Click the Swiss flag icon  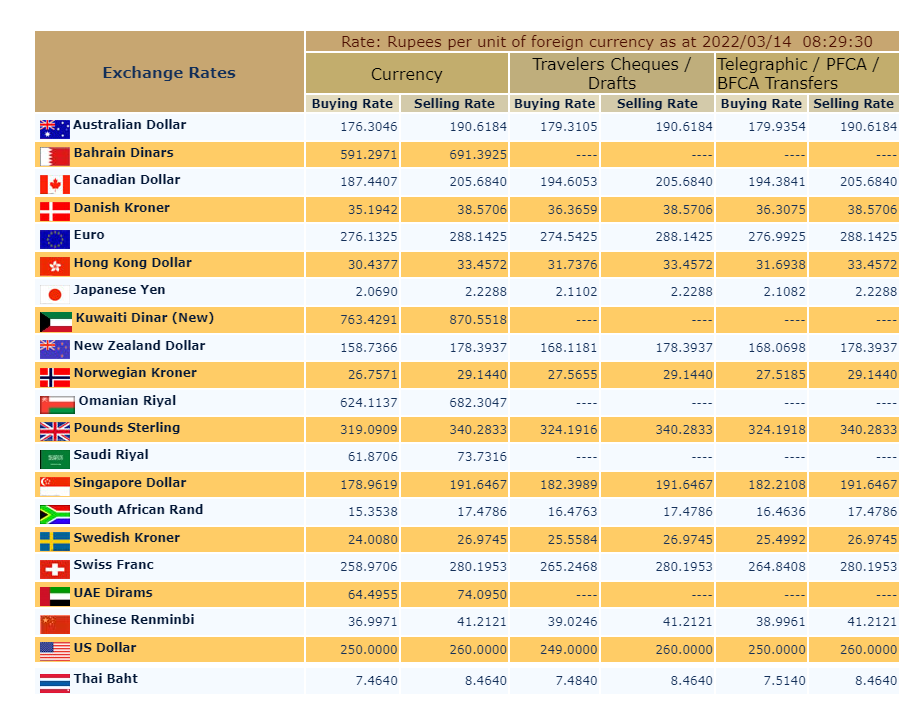[x=55, y=569]
